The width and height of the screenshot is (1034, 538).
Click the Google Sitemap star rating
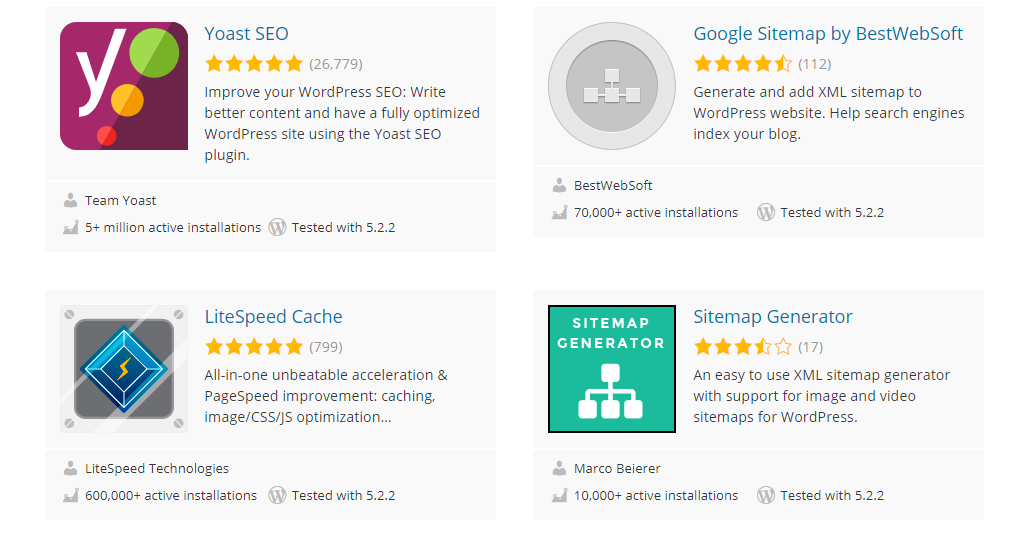click(742, 64)
